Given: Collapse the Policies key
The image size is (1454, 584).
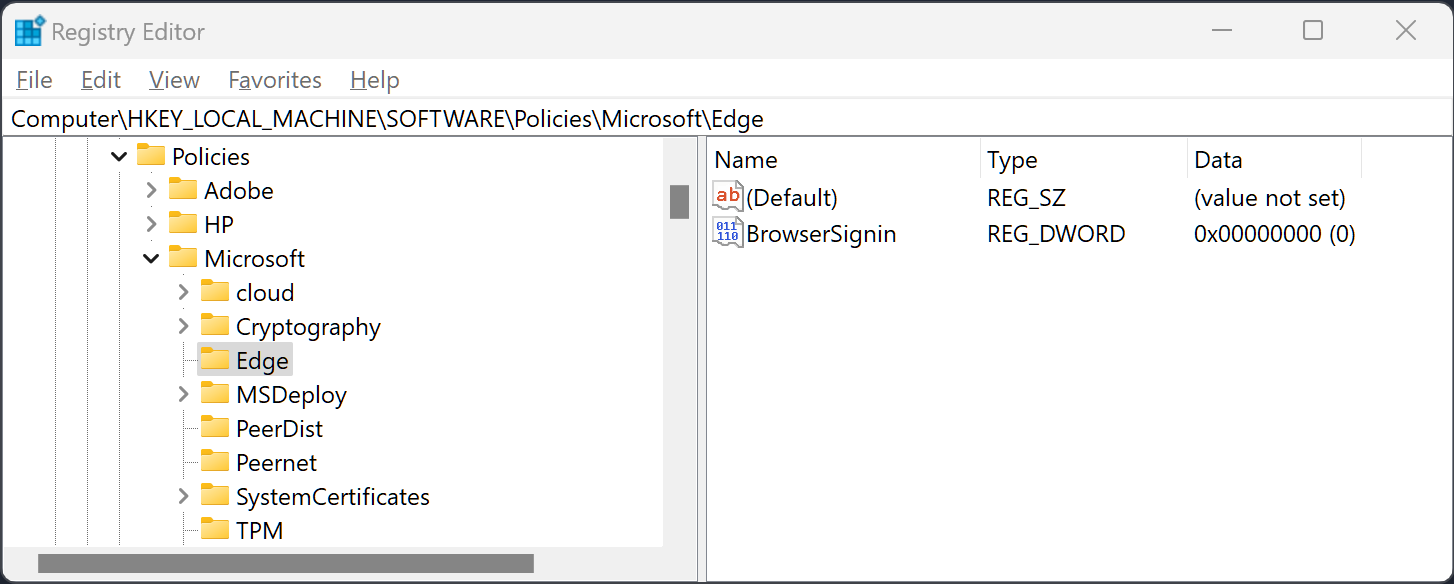Looking at the screenshot, I should (119, 156).
